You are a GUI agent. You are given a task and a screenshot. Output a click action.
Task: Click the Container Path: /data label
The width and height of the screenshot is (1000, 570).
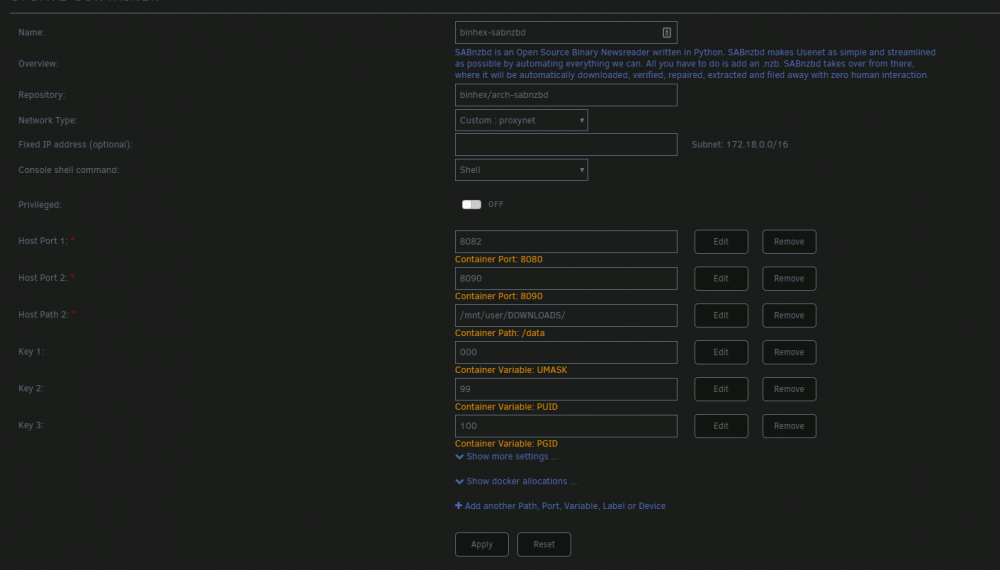[x=499, y=333]
